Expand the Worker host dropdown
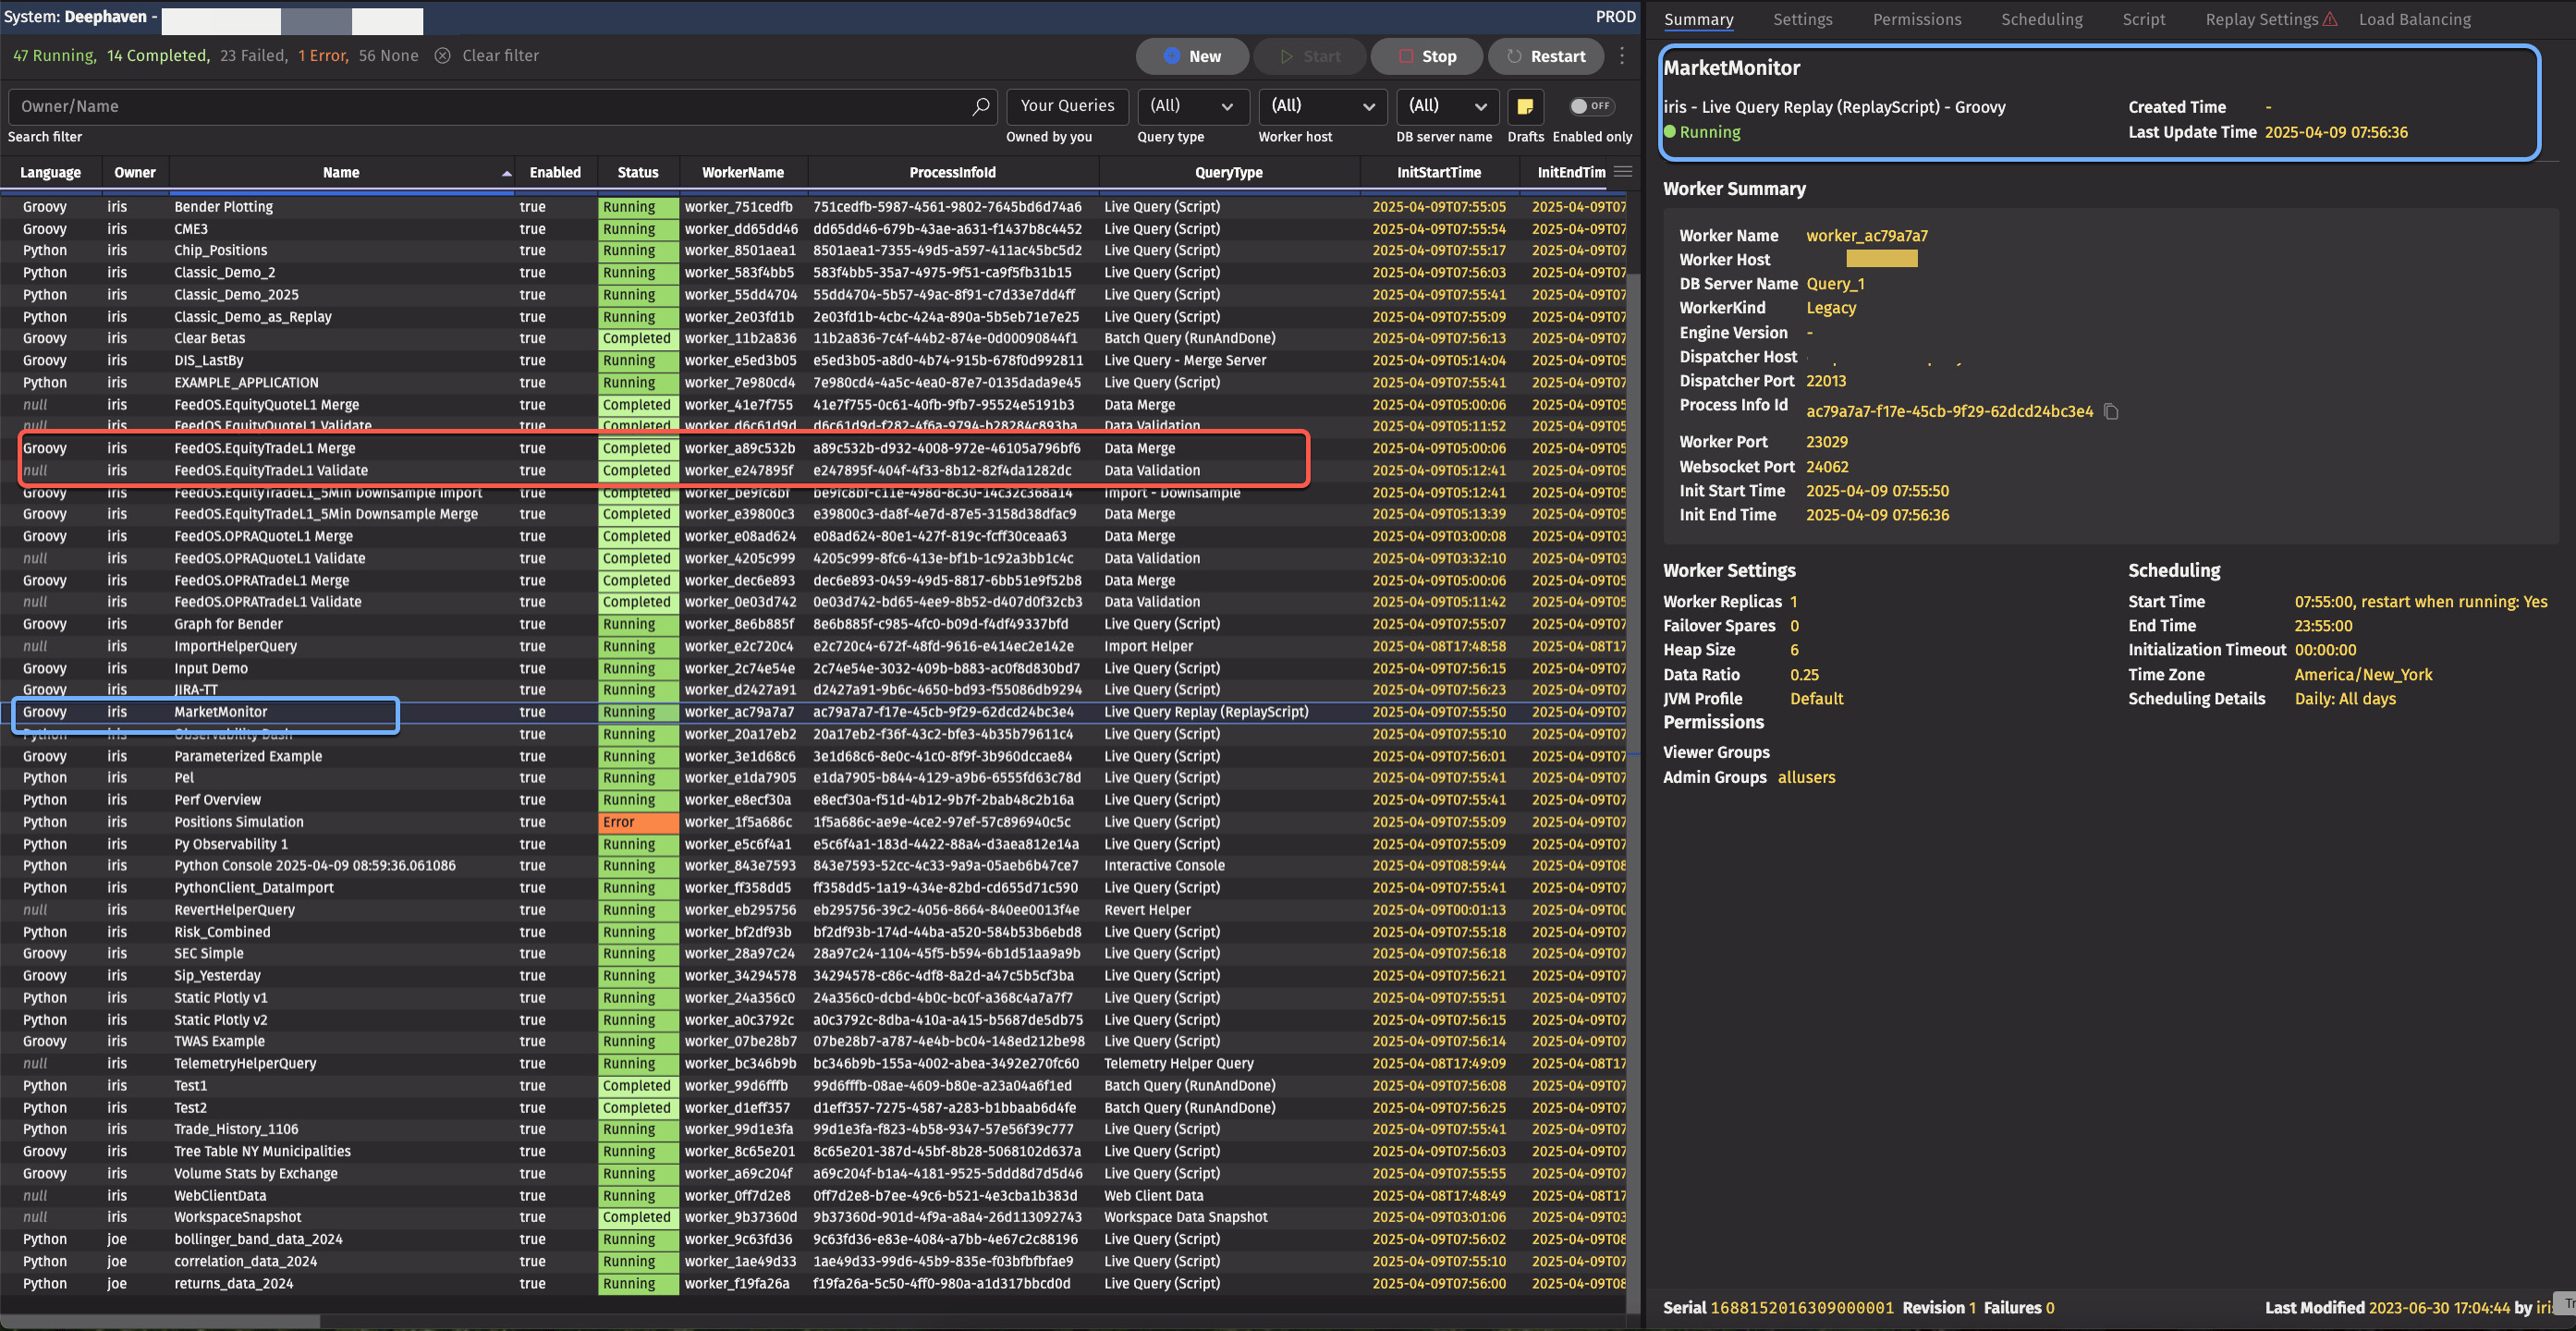Image resolution: width=2576 pixels, height=1331 pixels. pos(1321,106)
